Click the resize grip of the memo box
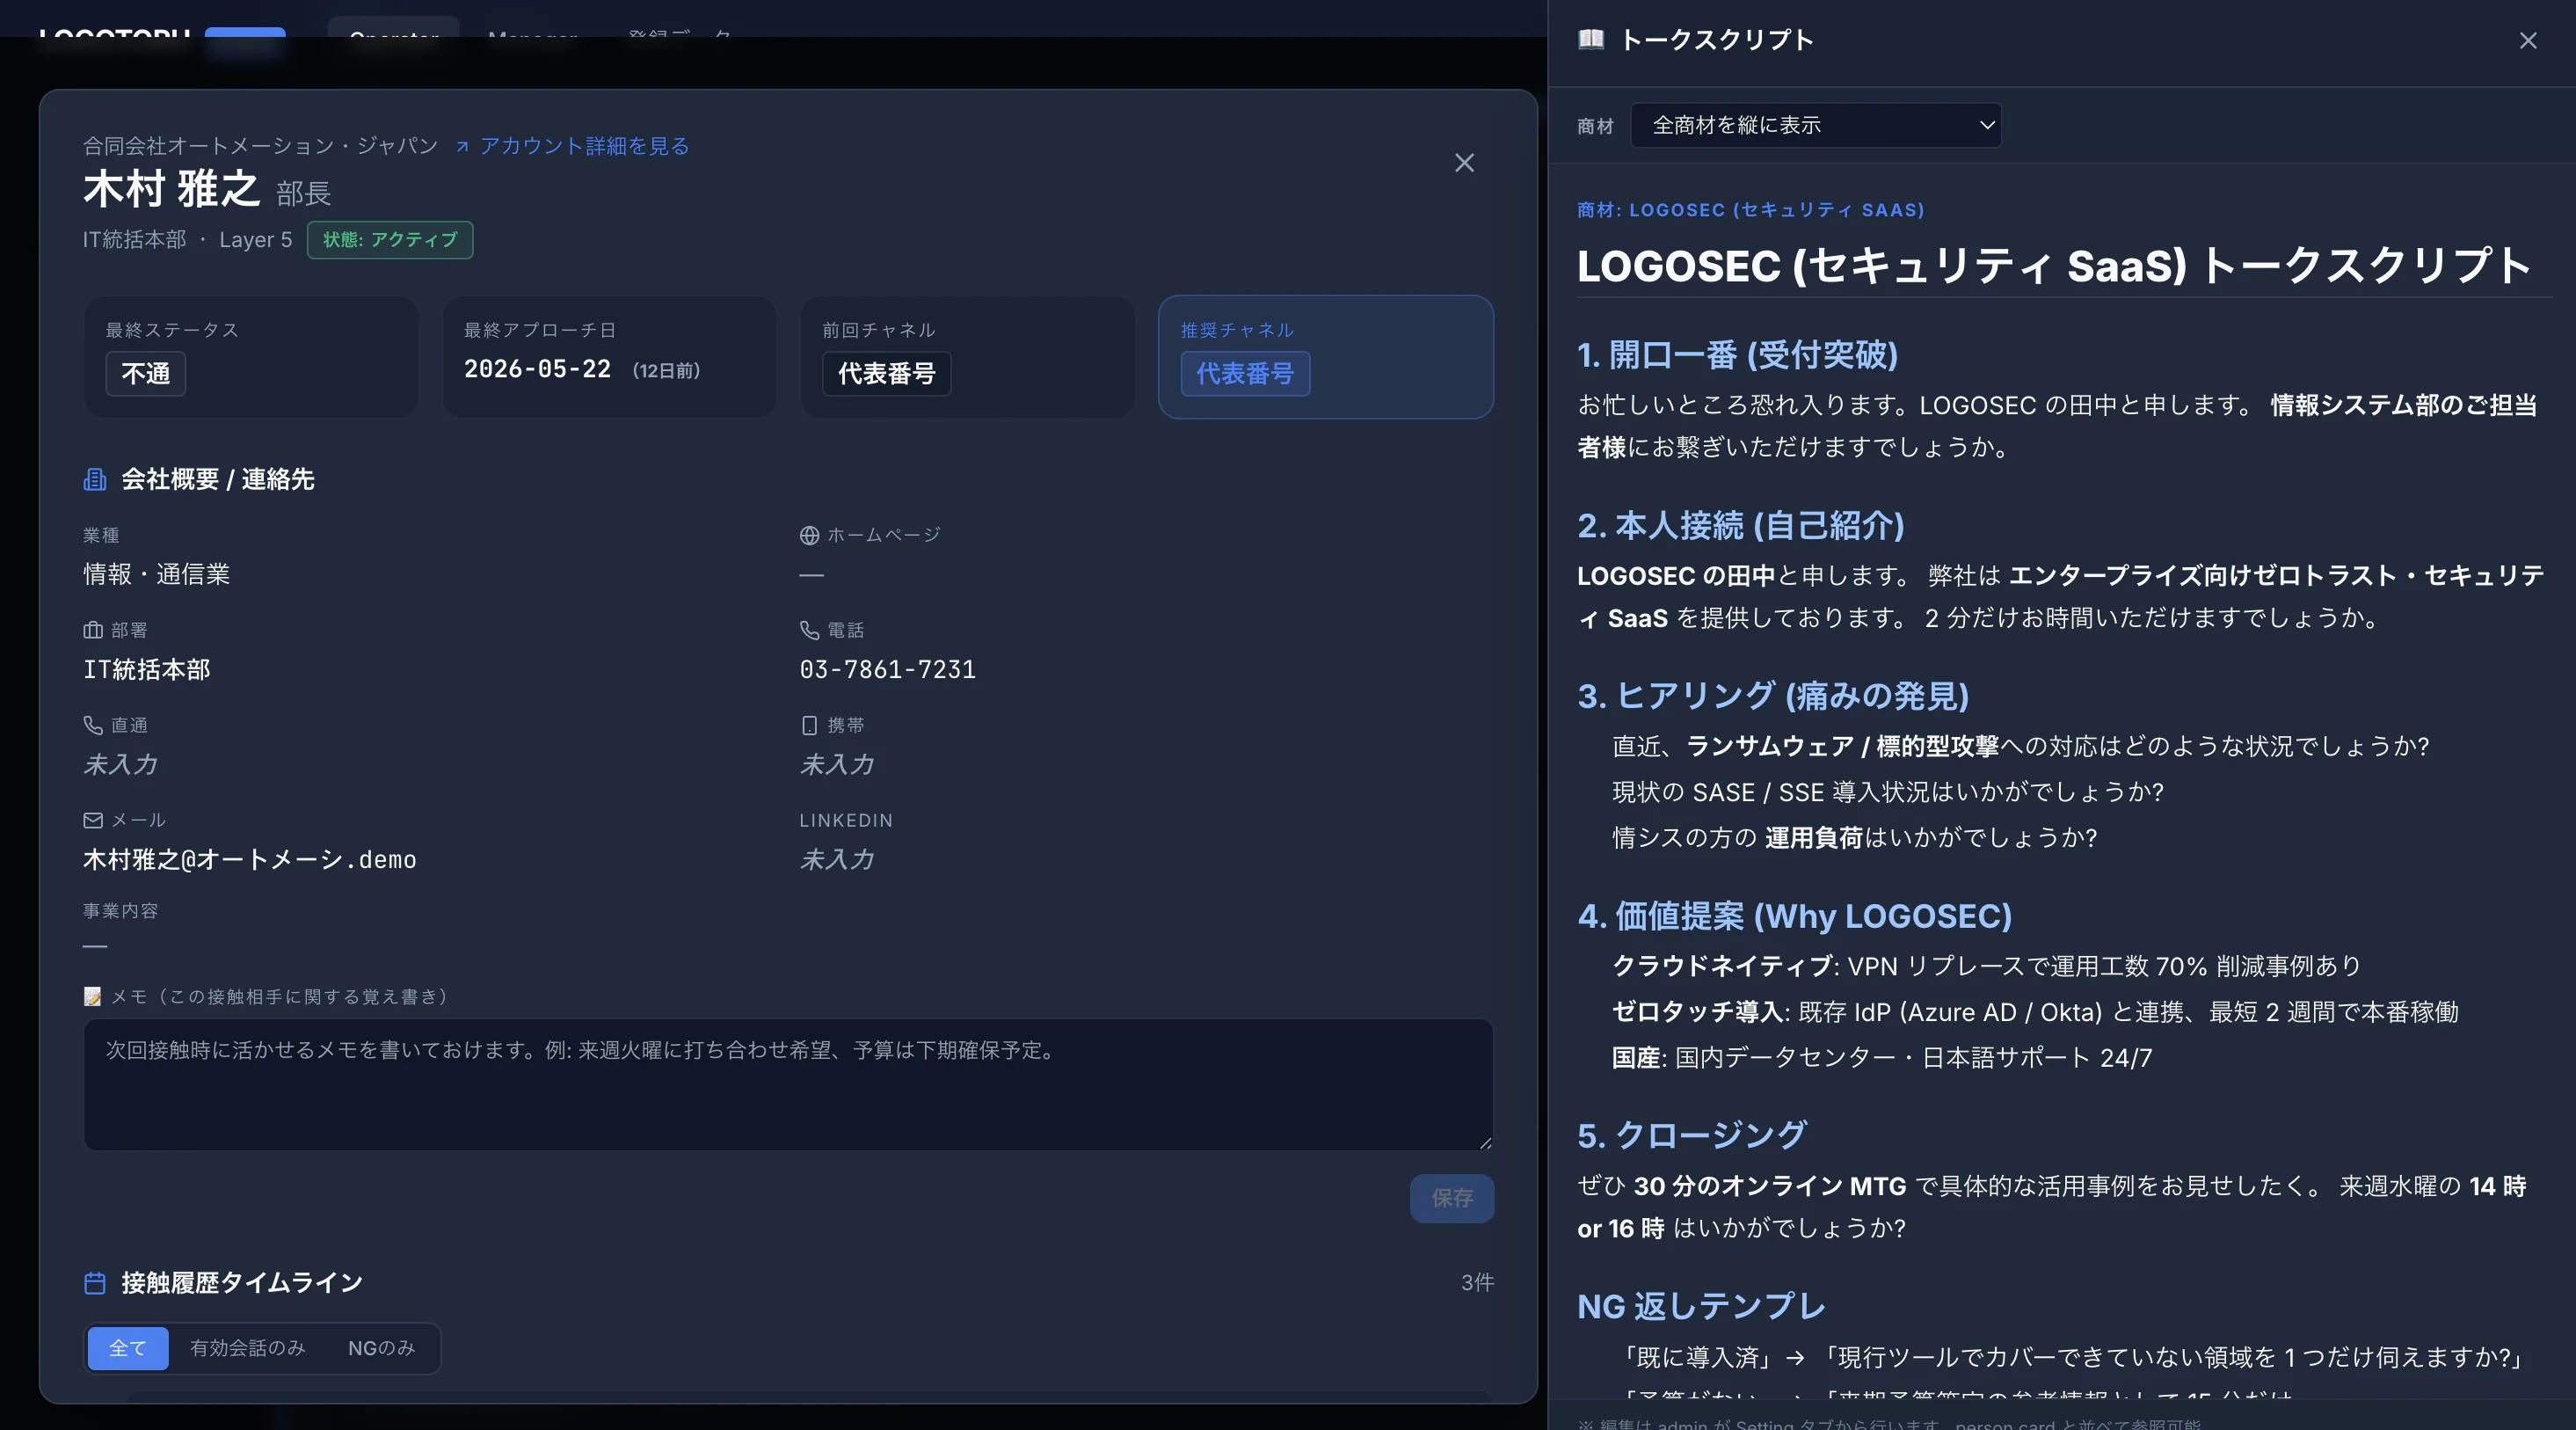Screen dimensions: 2576x1430 (1485, 1142)
